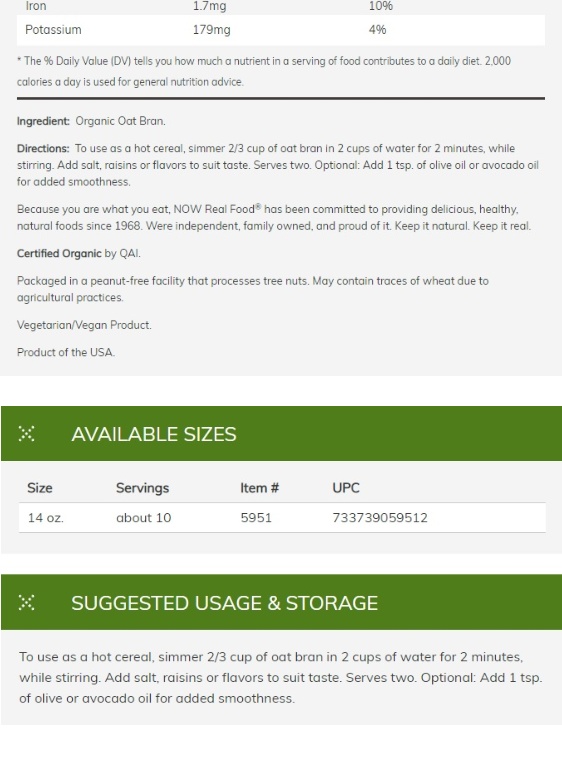
Task: Click the Potassium nutrient row
Action: (x=281, y=30)
